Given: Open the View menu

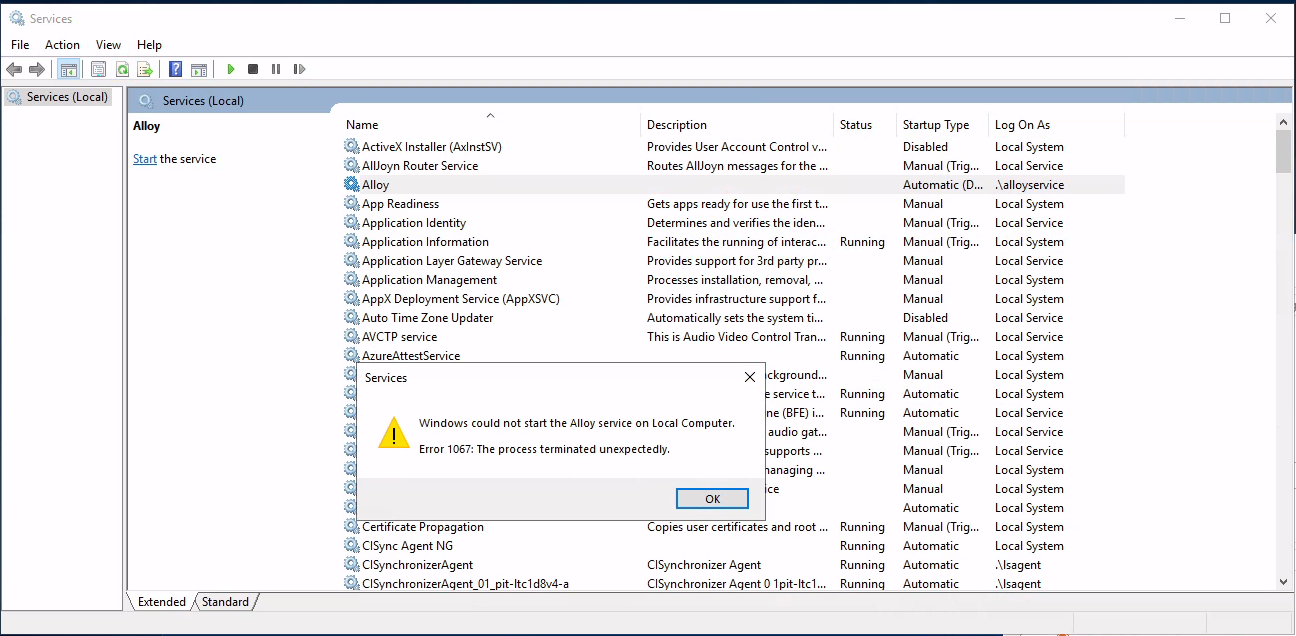Looking at the screenshot, I should pyautogui.click(x=108, y=45).
